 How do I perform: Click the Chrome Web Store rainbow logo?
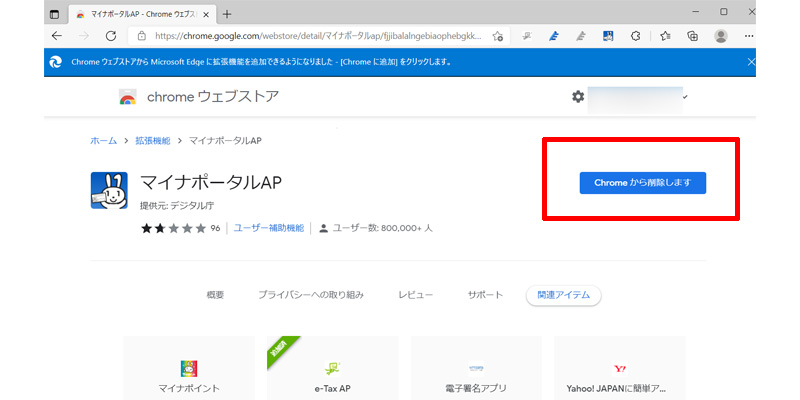128,97
